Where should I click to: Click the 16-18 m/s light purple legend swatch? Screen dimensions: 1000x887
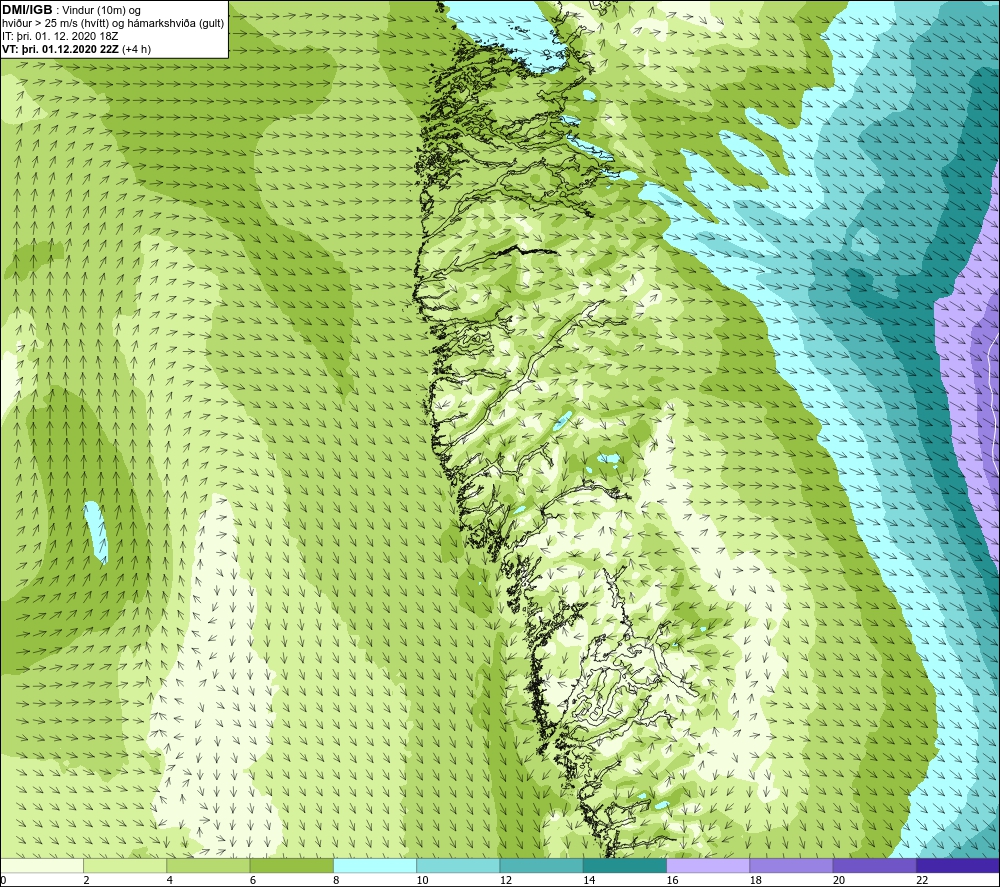click(x=708, y=865)
